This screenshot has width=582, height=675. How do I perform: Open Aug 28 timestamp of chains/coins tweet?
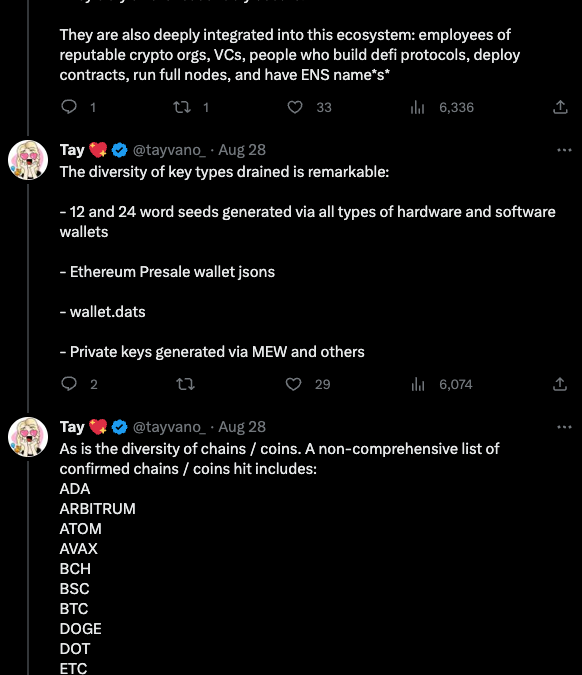tap(242, 427)
